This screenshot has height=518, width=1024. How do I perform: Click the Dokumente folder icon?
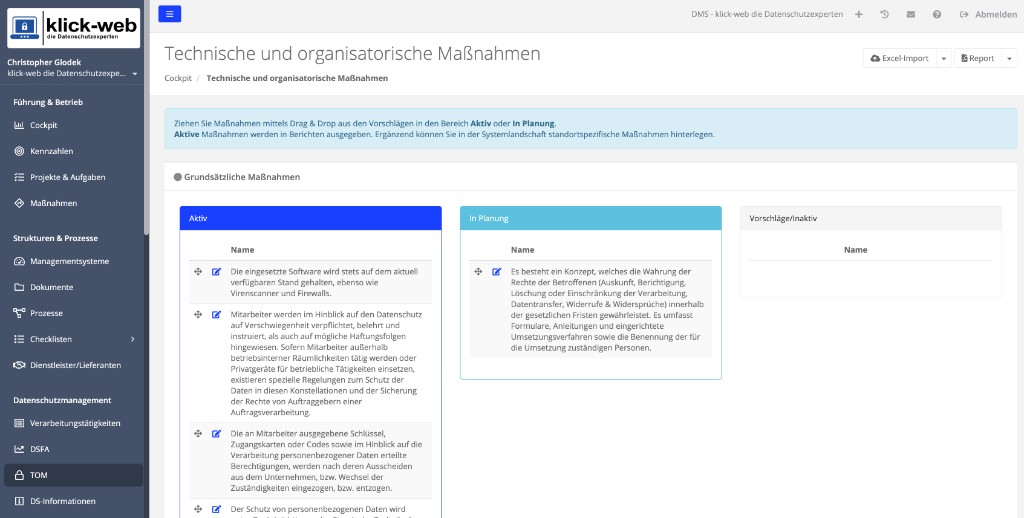pyautogui.click(x=19, y=287)
